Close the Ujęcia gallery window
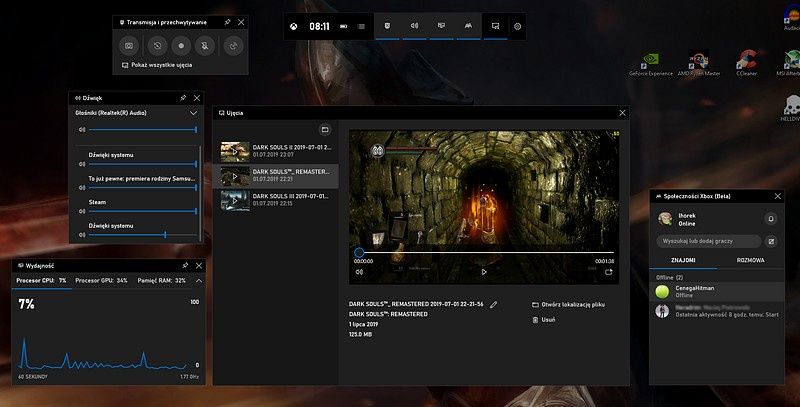This screenshot has width=800, height=407. (622, 113)
